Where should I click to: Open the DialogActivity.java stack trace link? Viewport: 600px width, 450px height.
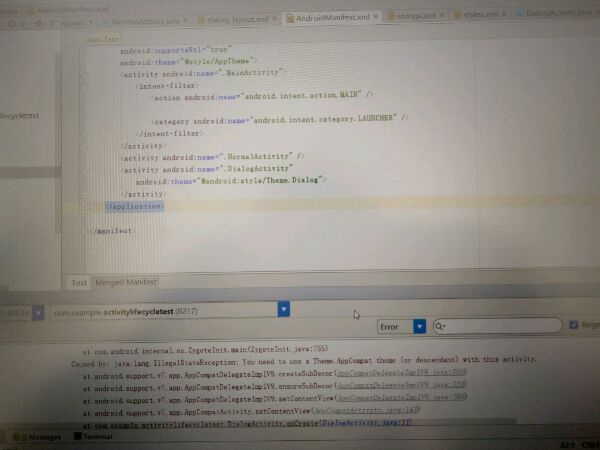(366, 423)
